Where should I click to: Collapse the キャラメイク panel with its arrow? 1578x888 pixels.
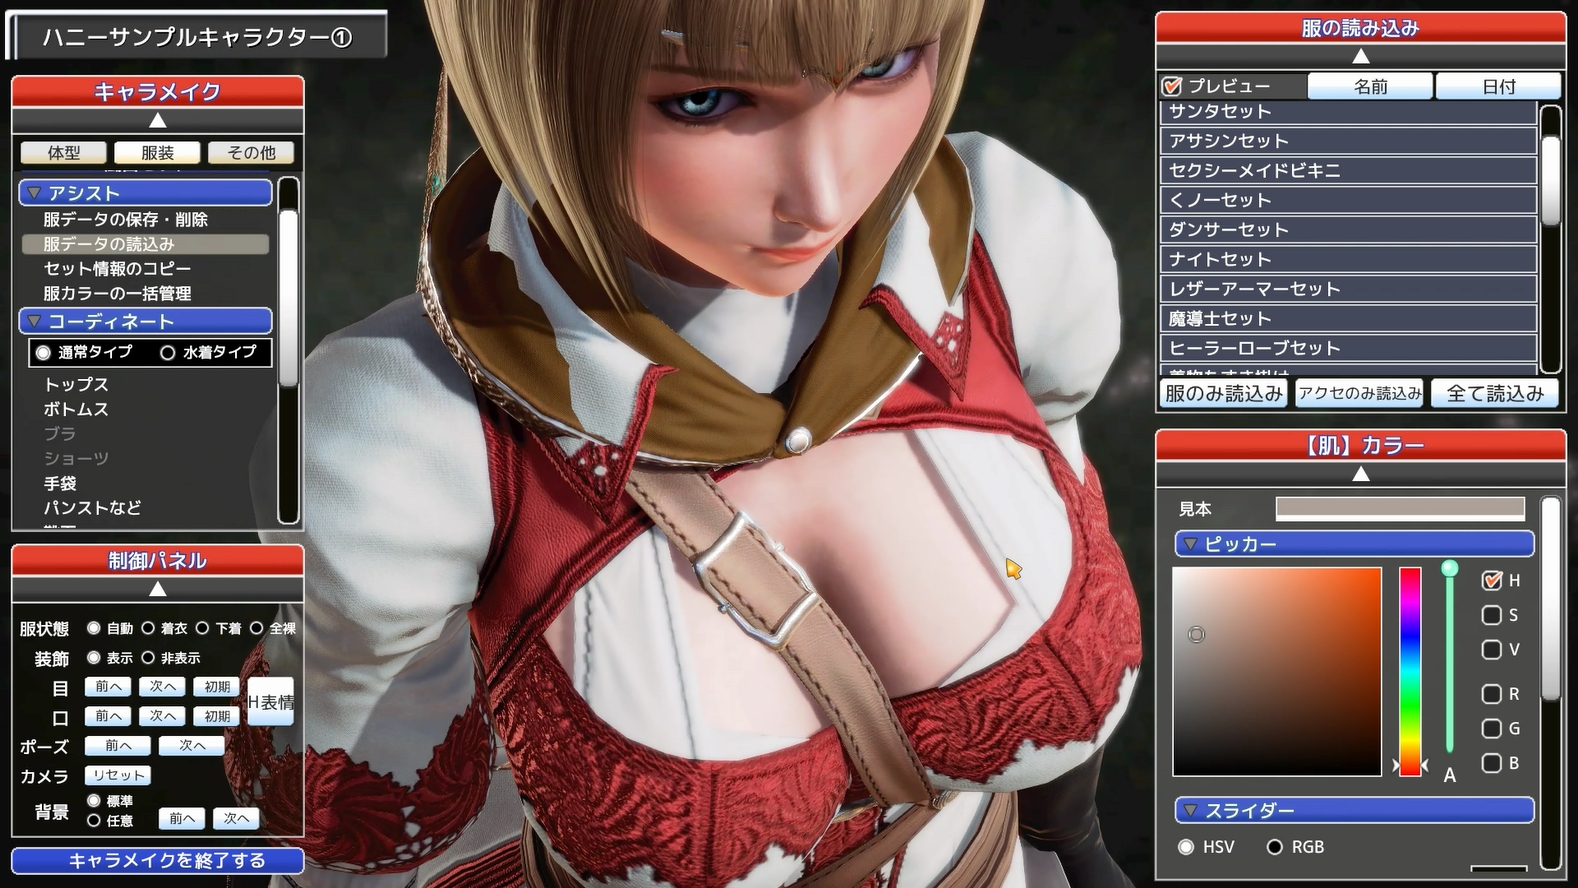(x=157, y=121)
